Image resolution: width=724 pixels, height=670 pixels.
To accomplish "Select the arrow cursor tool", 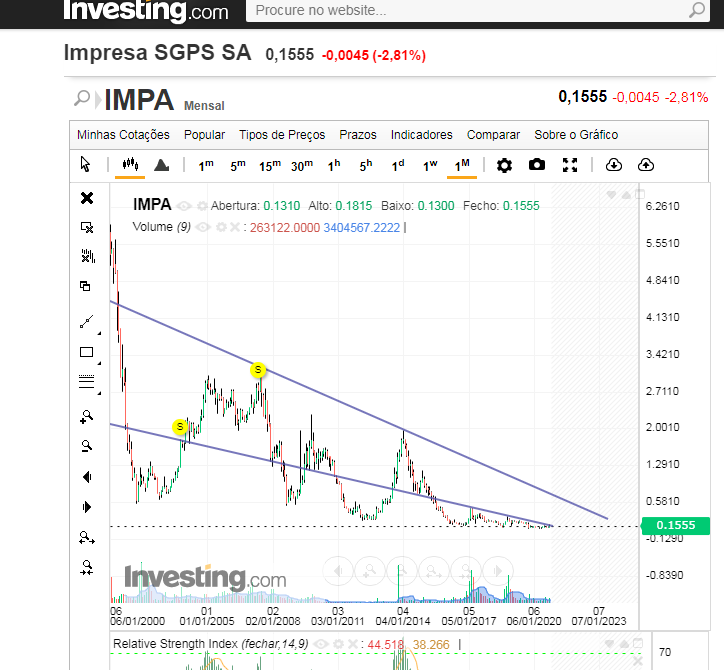I will click(x=85, y=164).
